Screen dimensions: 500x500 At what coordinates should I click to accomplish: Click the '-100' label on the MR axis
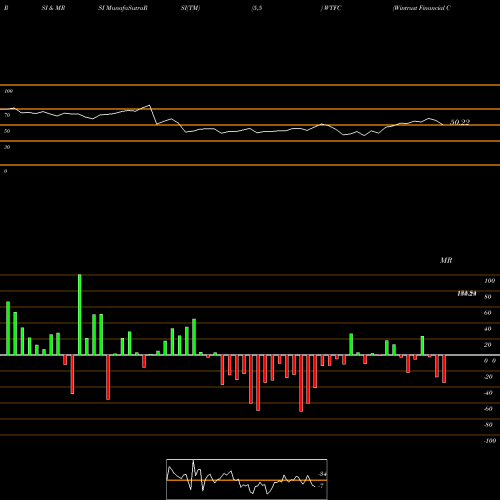click(489, 441)
